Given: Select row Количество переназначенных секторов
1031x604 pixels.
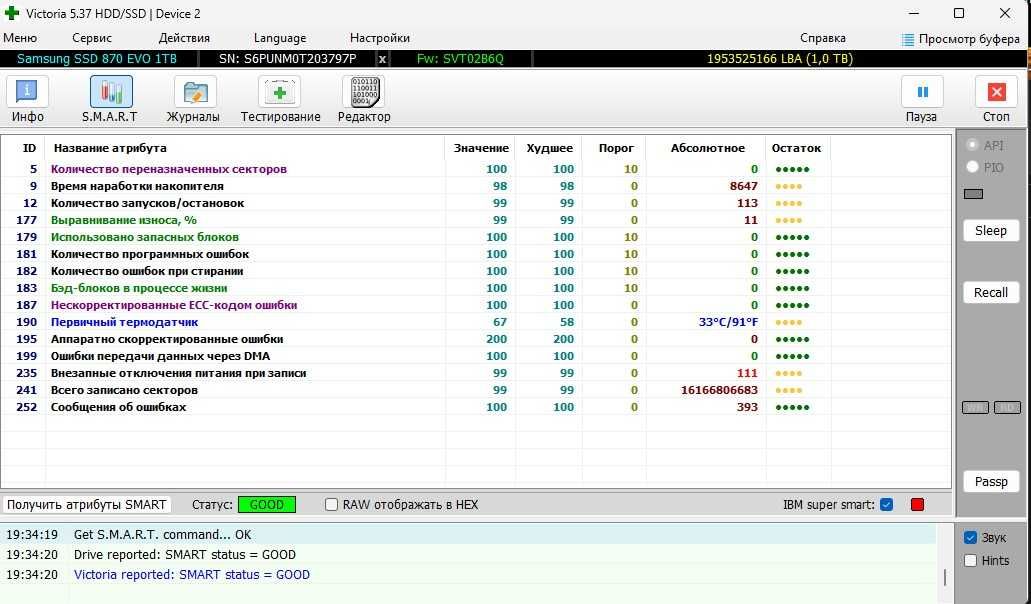Looking at the screenshot, I should coord(476,169).
